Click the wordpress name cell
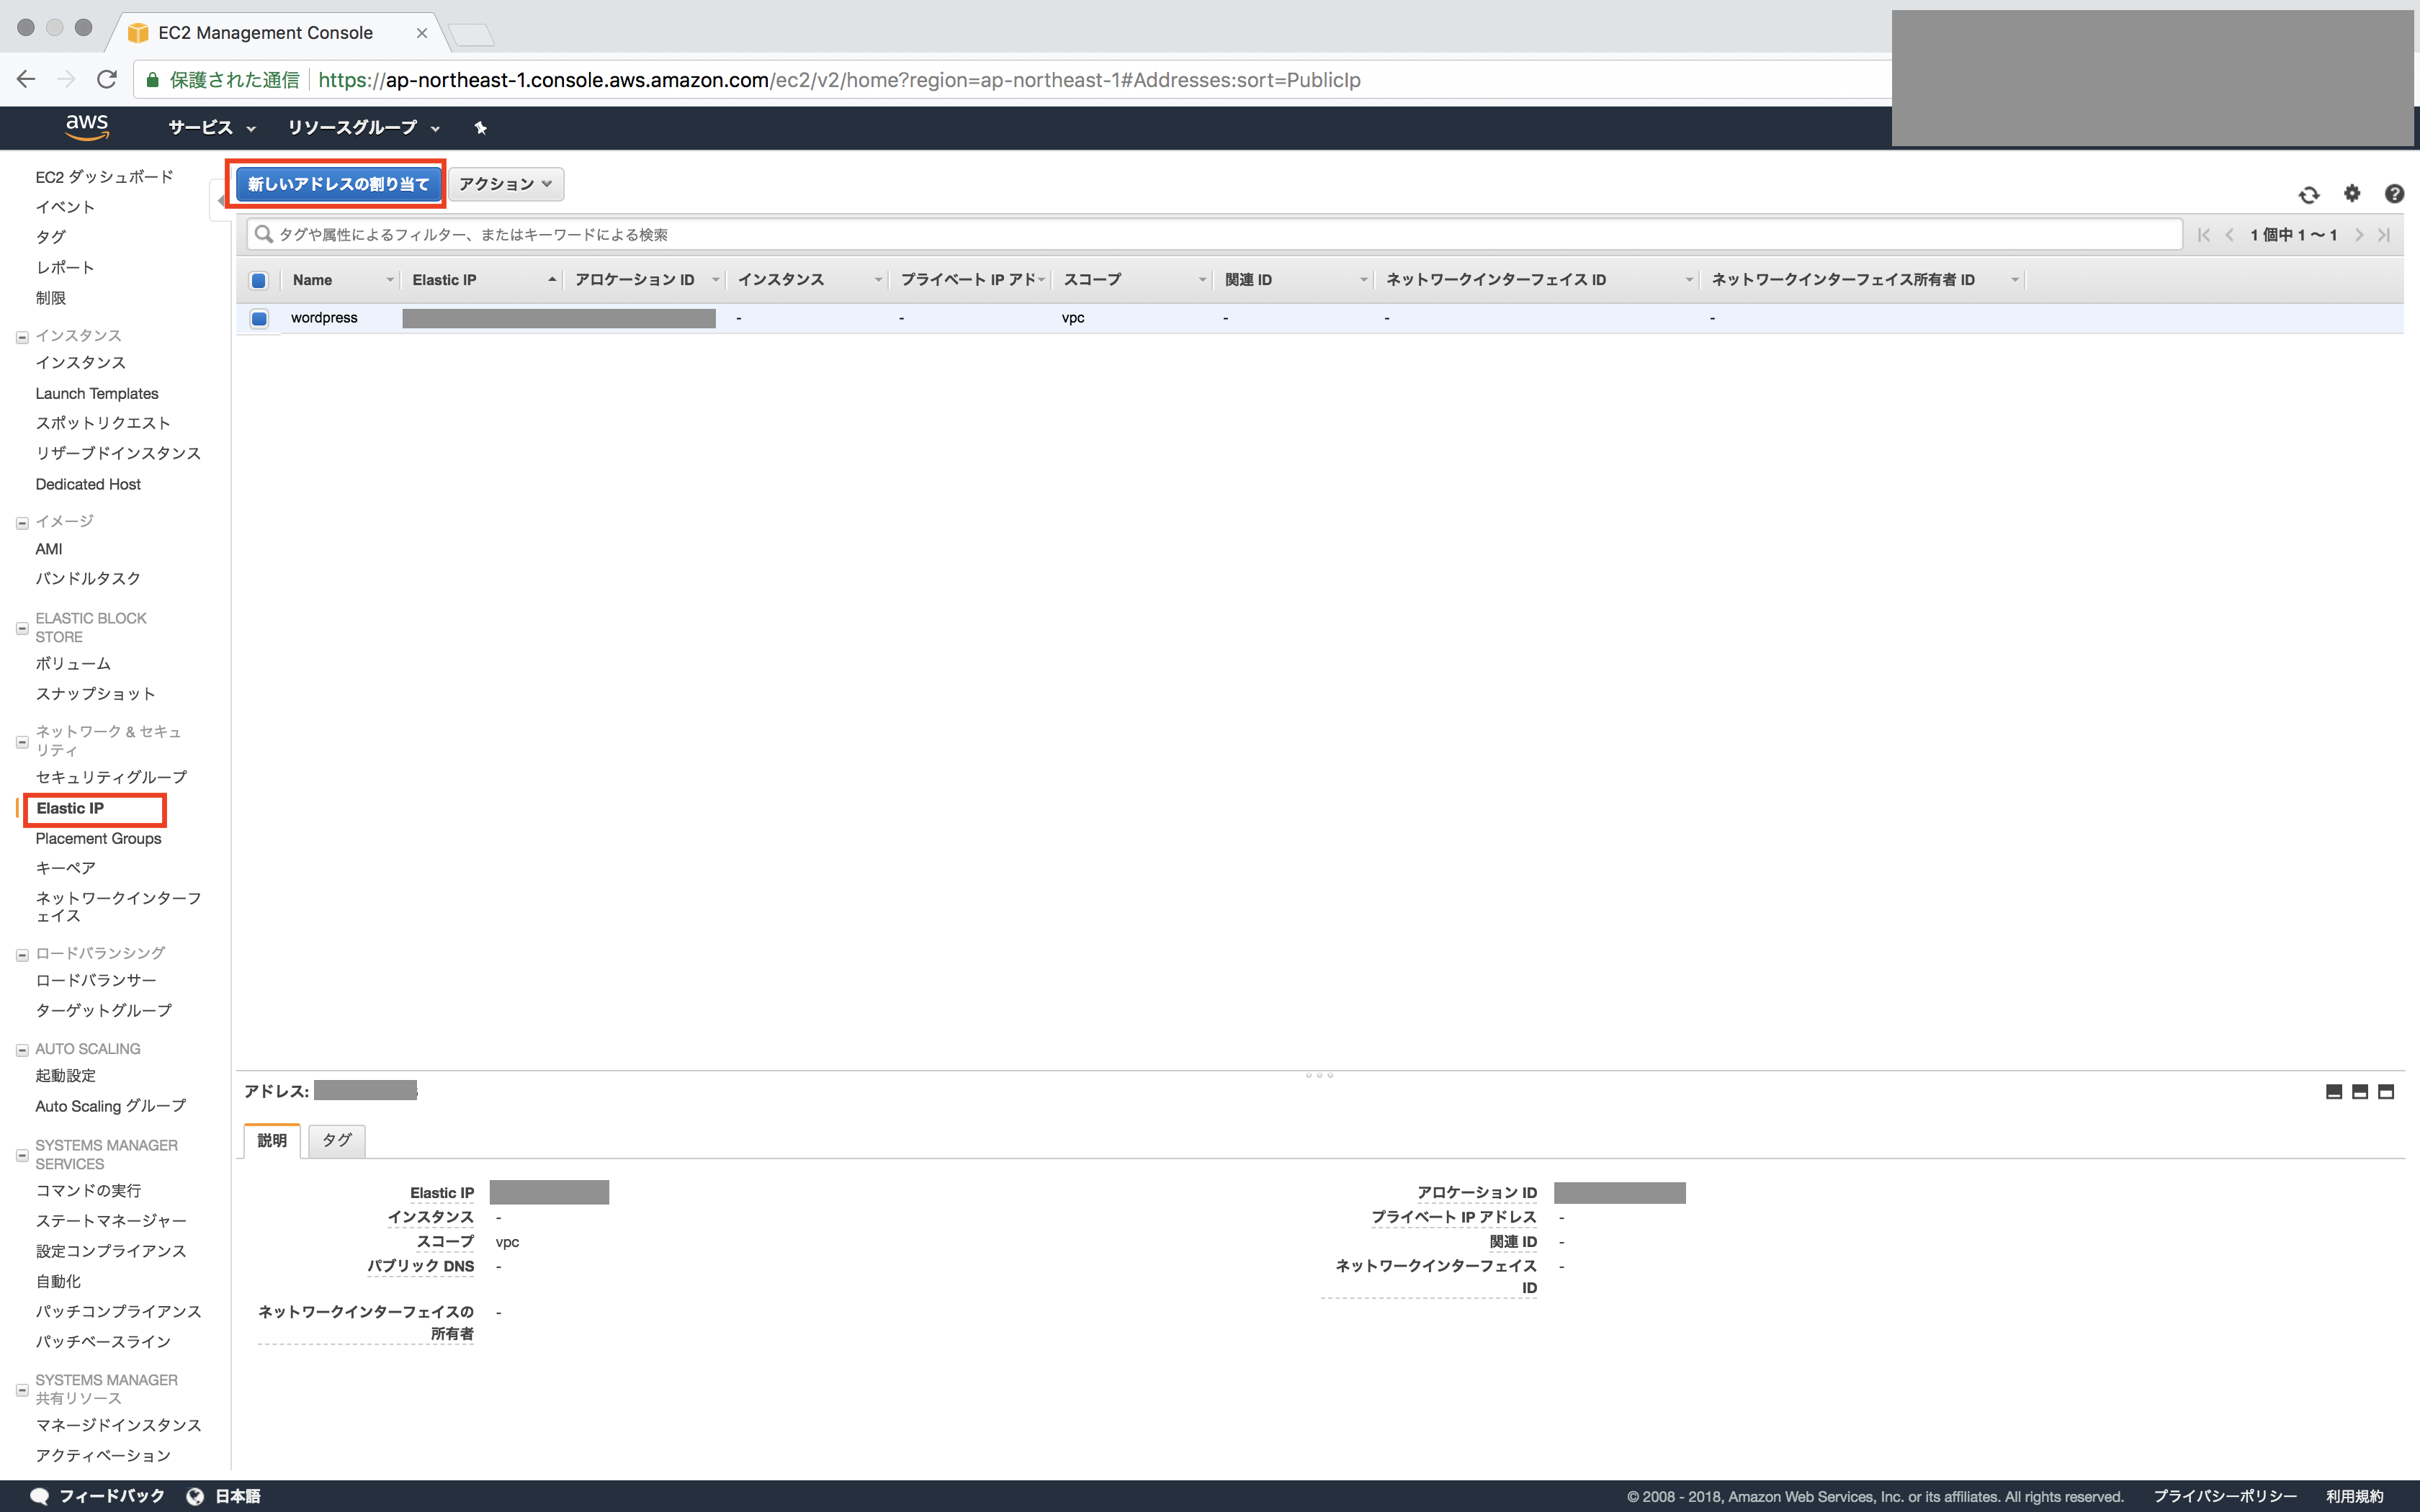 pos(324,318)
